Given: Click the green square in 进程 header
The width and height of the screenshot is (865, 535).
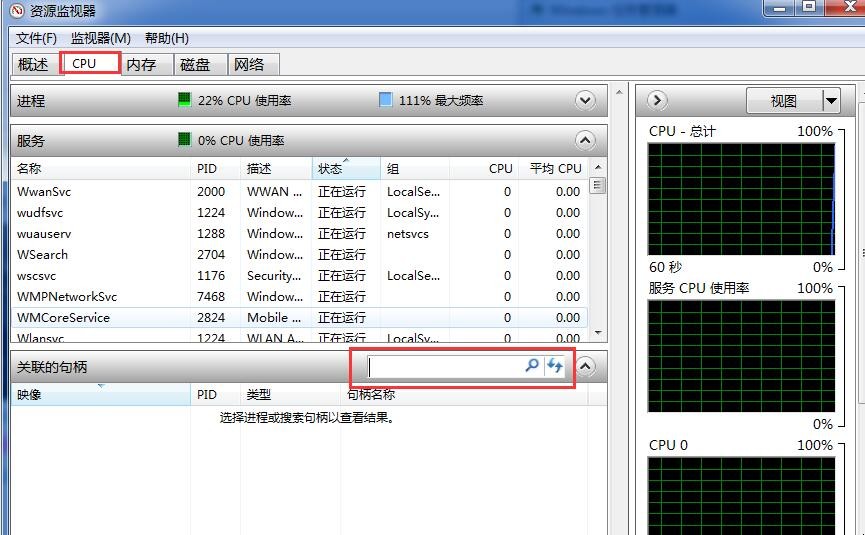Looking at the screenshot, I should pyautogui.click(x=184, y=100).
